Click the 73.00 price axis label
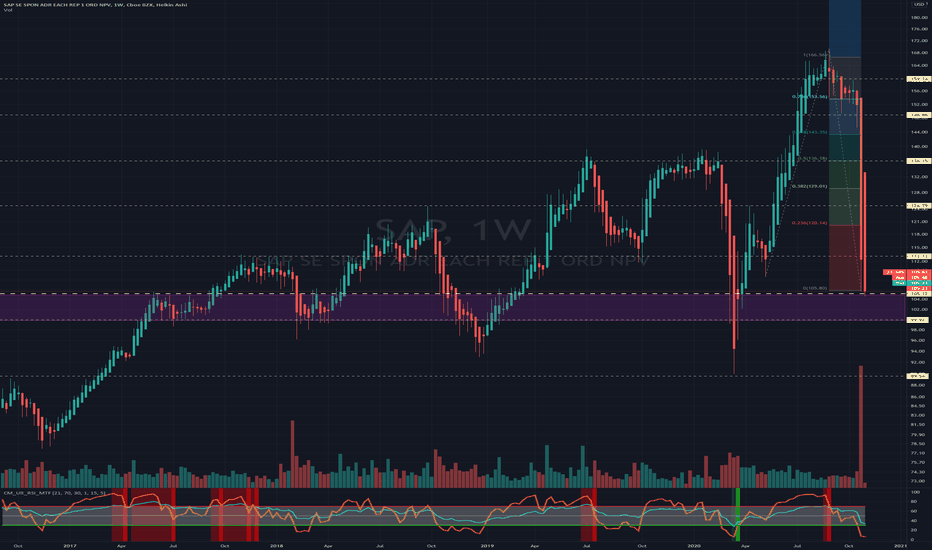 (x=919, y=480)
